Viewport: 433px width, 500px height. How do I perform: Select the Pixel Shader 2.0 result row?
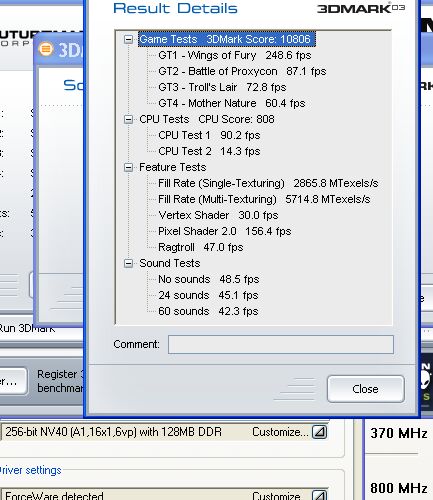pos(225,231)
